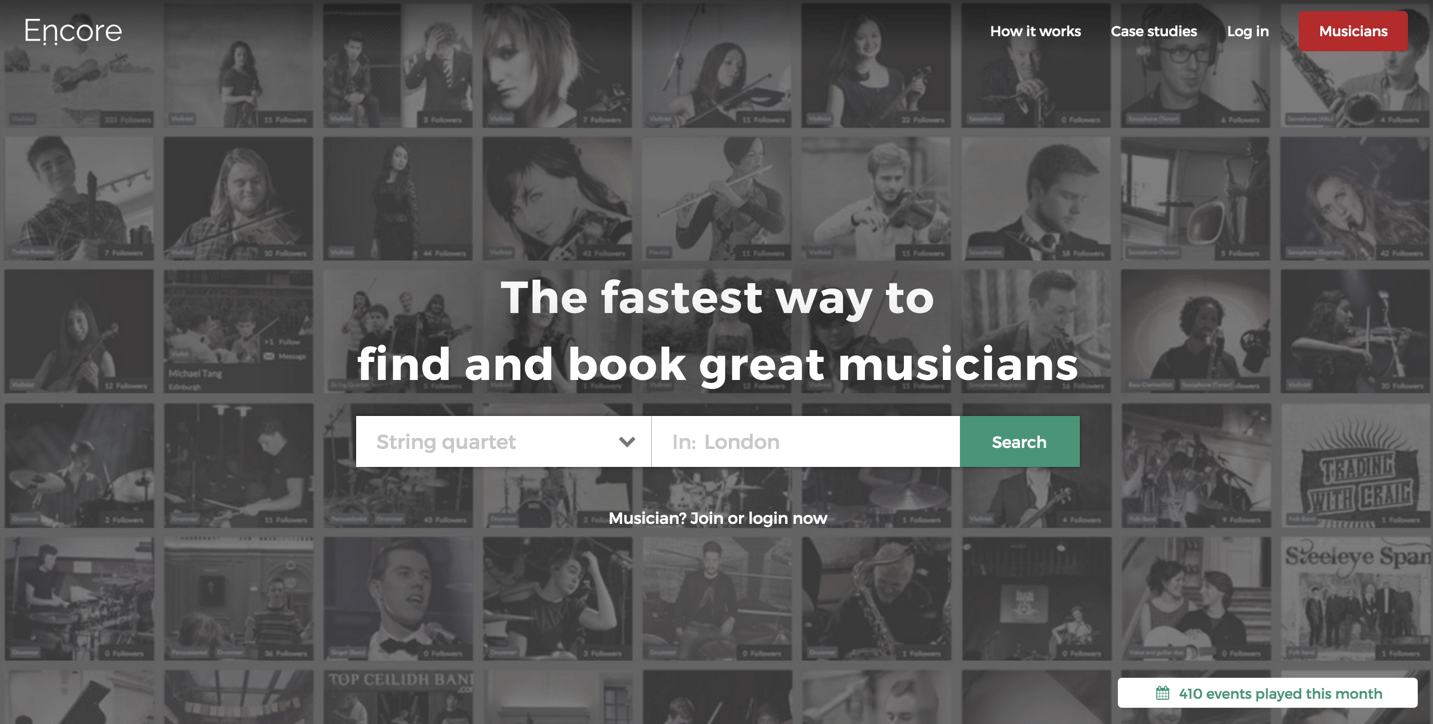Open the How it works page
The image size is (1433, 724).
coord(1035,31)
